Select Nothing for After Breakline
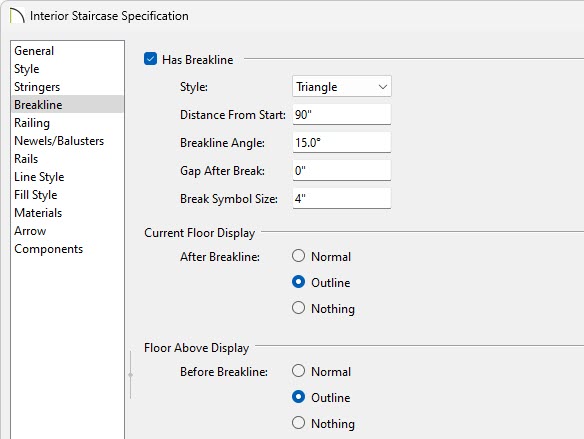 (x=298, y=308)
